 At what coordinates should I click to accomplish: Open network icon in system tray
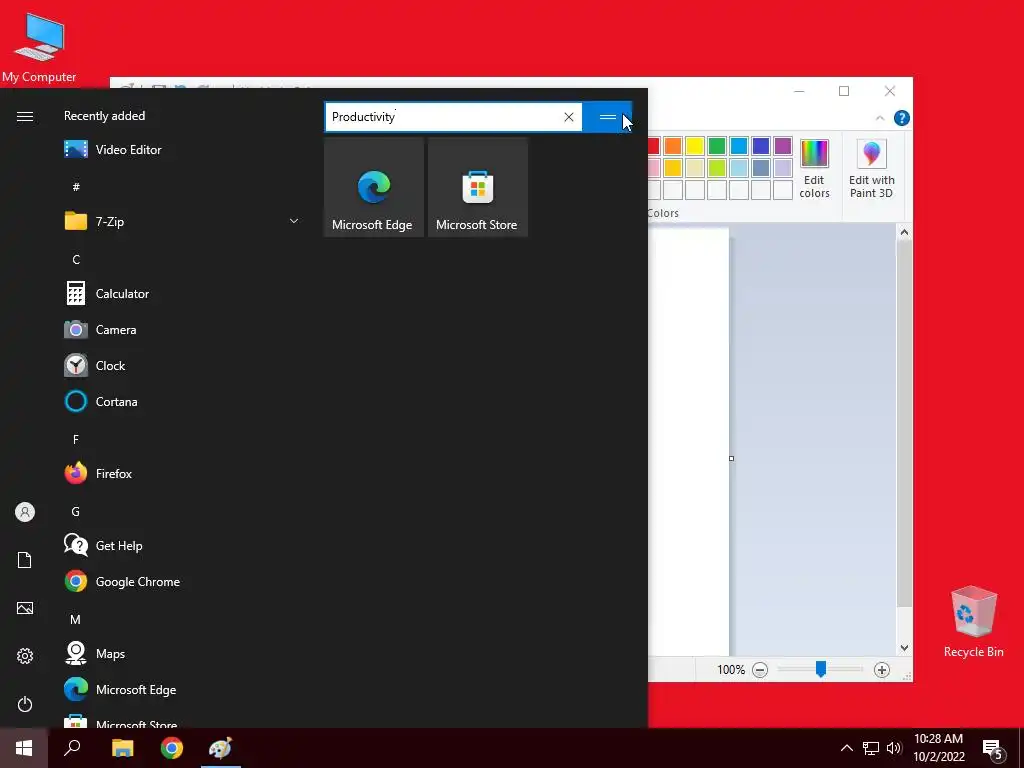click(871, 748)
